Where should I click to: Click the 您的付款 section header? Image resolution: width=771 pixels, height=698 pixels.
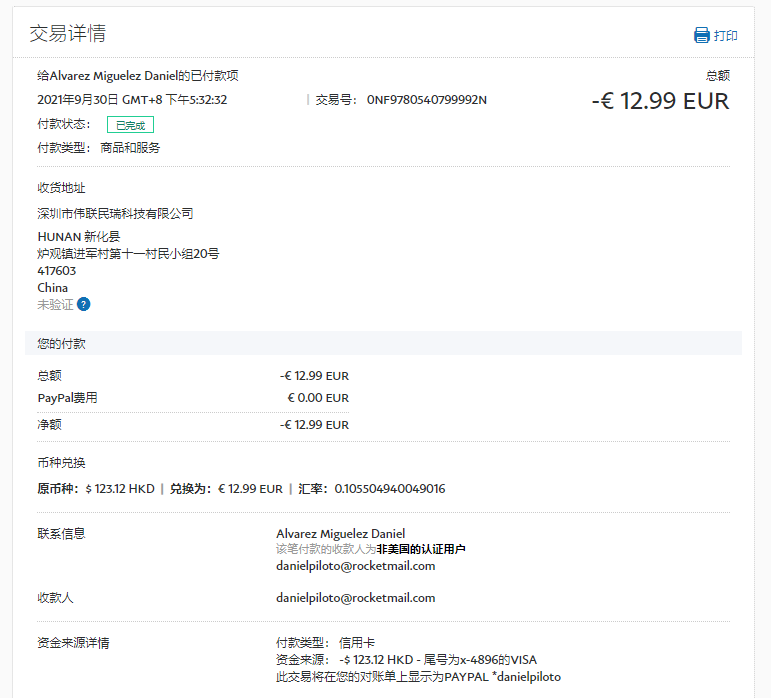[62, 343]
